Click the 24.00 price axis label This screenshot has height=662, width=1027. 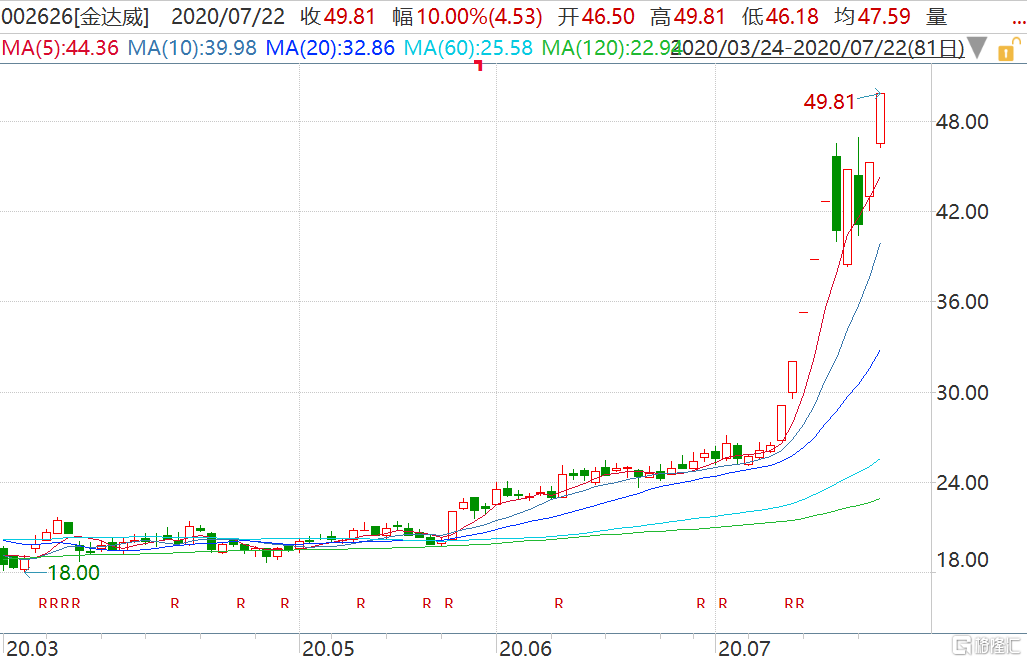point(962,483)
